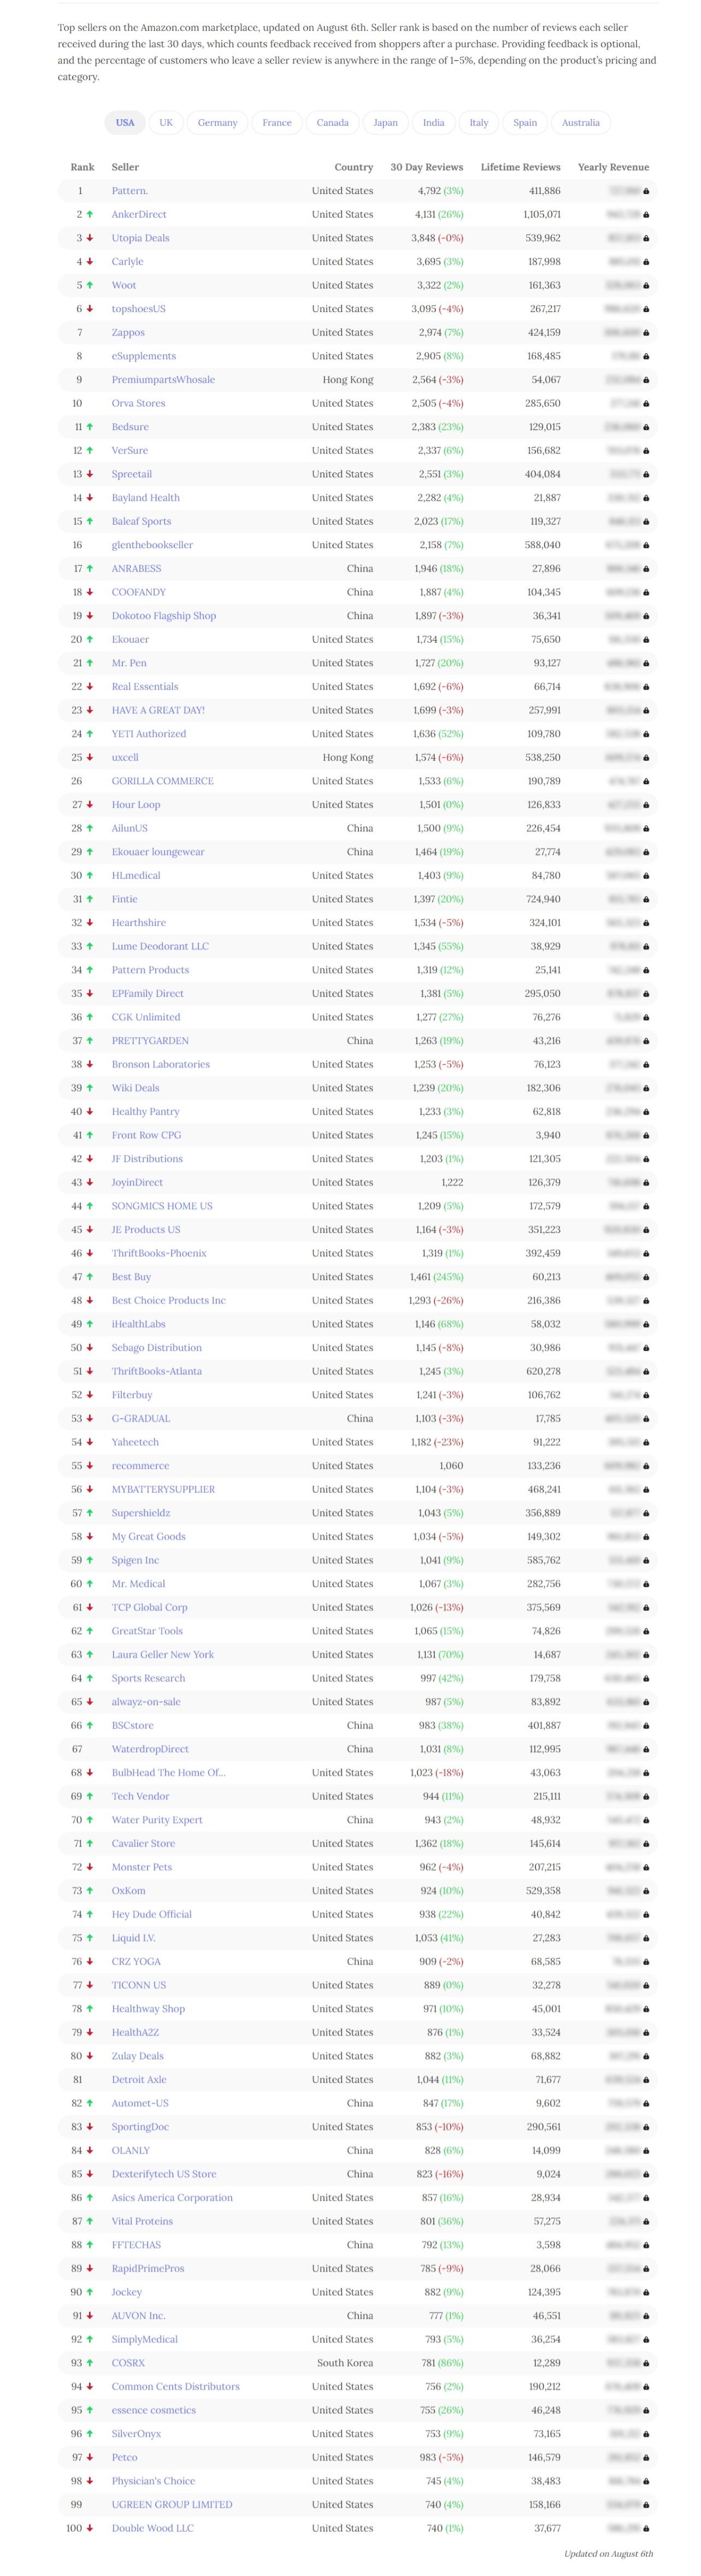
Task: Click the up arrow next to YETI Authorized rank
Action: 90,734
